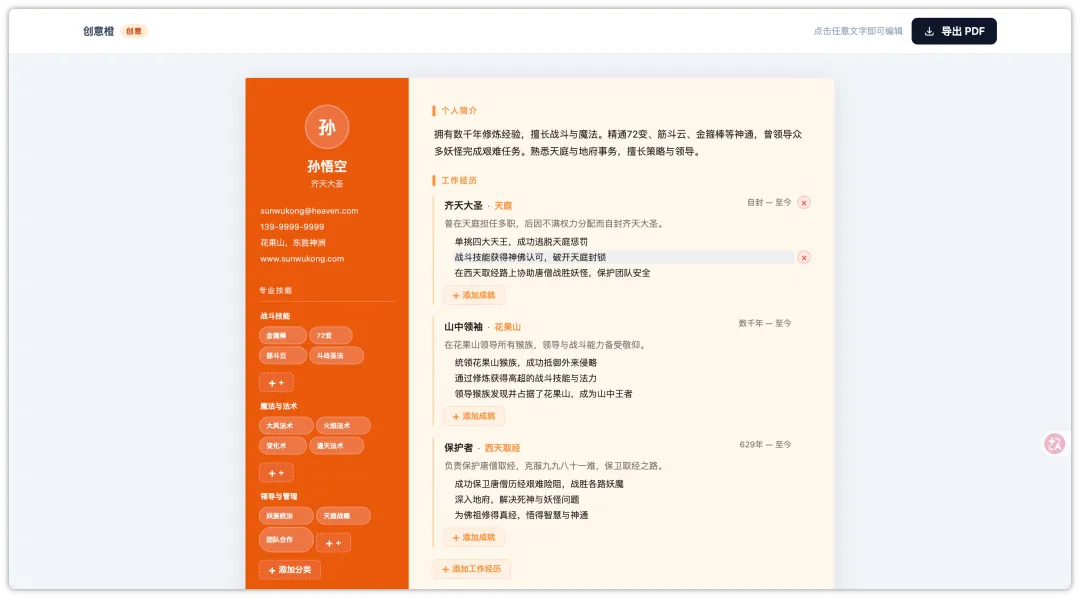Image resolution: width=1080 pixels, height=598 pixels.
Task: Click the 添加分类 add category button
Action: pyautogui.click(x=289, y=570)
